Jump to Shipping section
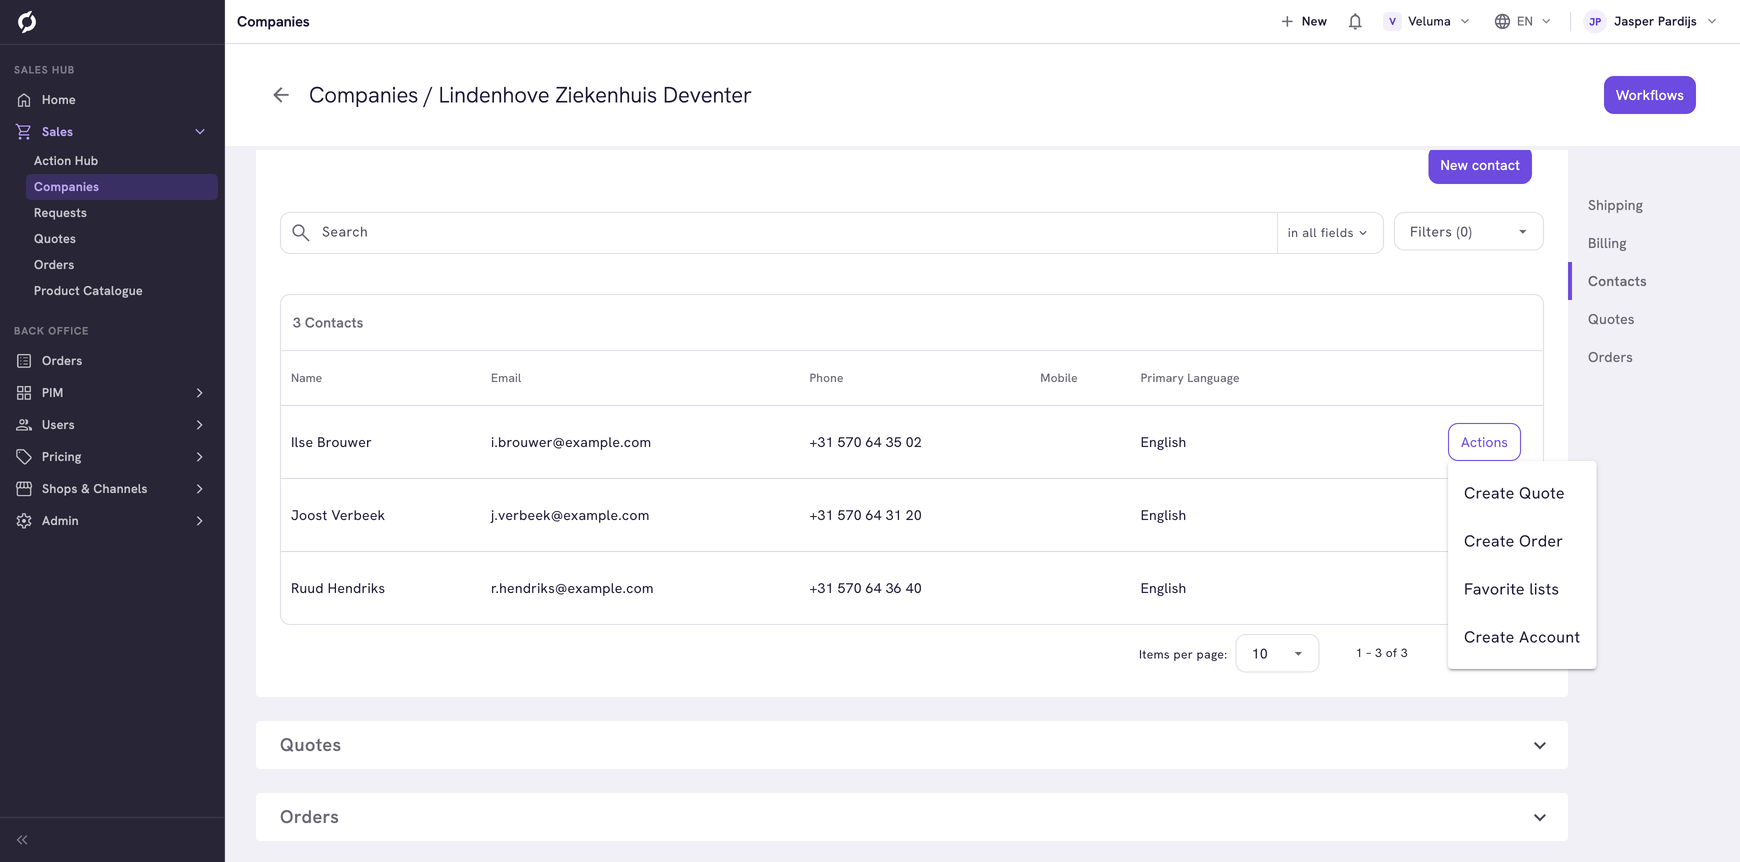Viewport: 1740px width, 862px height. pos(1615,205)
